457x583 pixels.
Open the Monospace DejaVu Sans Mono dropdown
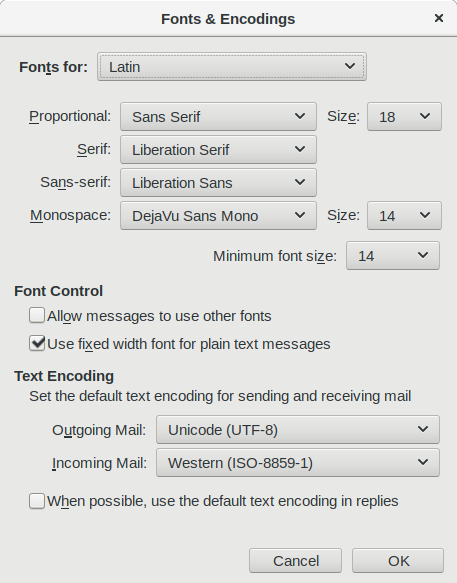tap(218, 216)
